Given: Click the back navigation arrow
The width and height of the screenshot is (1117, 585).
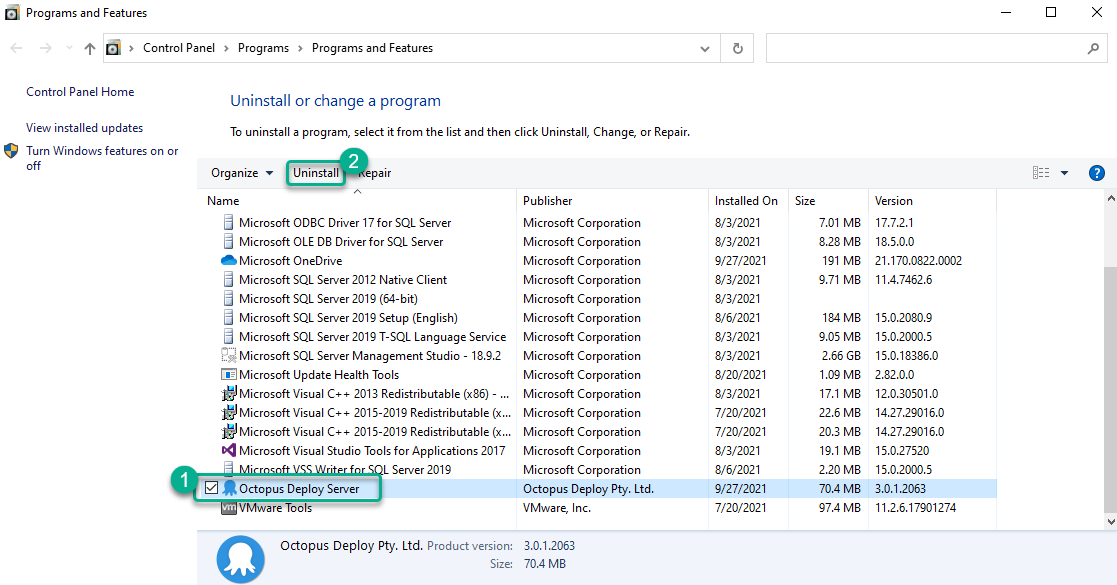Looking at the screenshot, I should 16,47.
